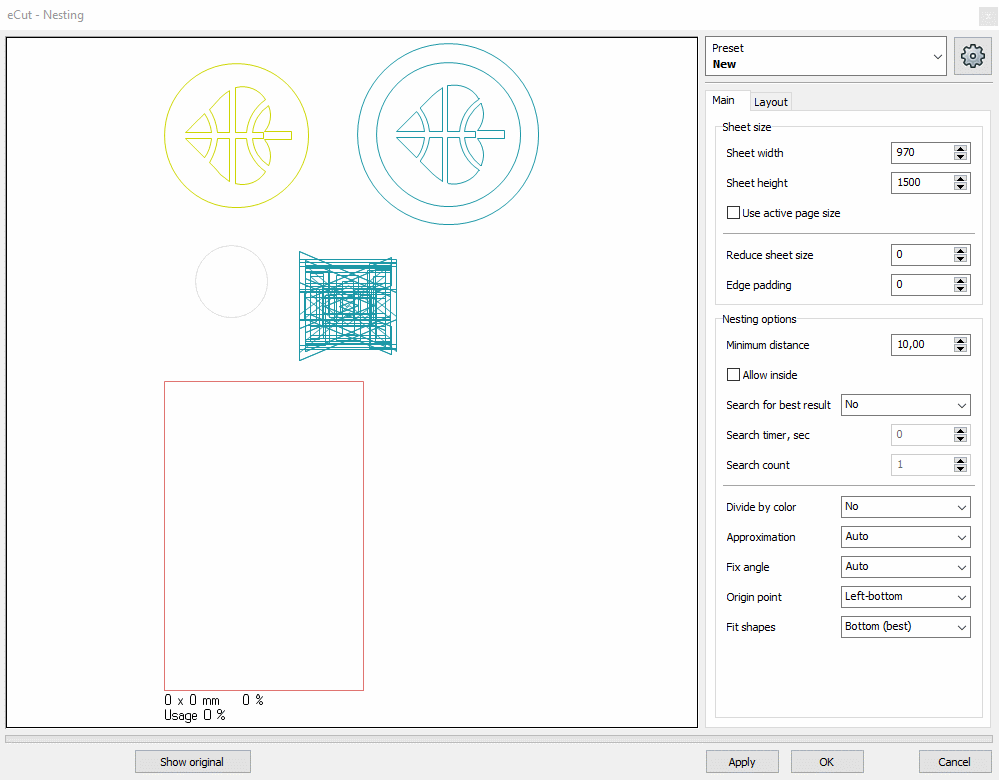Screen dimensions: 999x780
Task: Expand the Origin point dropdown
Action: pyautogui.click(x=905, y=596)
